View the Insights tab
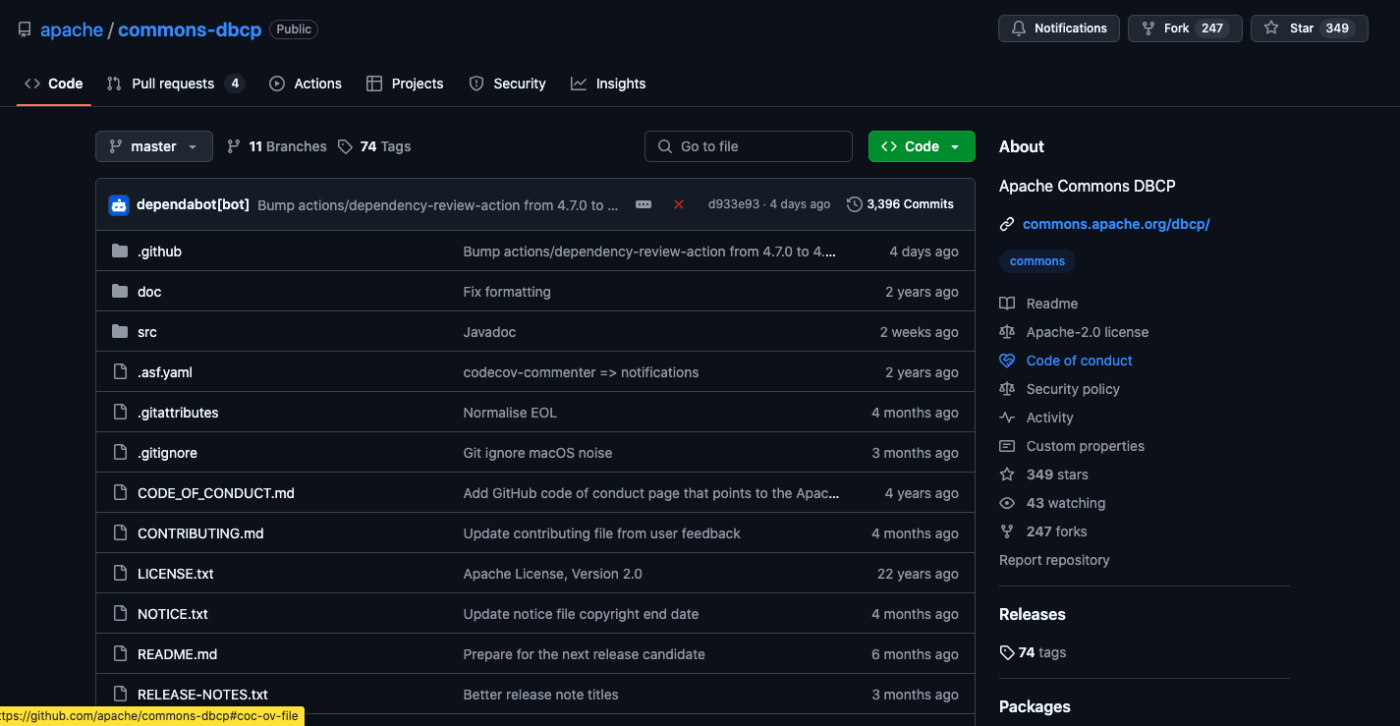 pos(608,84)
